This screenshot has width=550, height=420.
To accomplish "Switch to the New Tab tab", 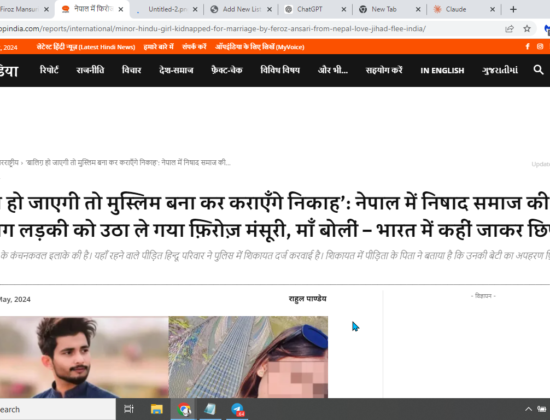I will pos(384,9).
